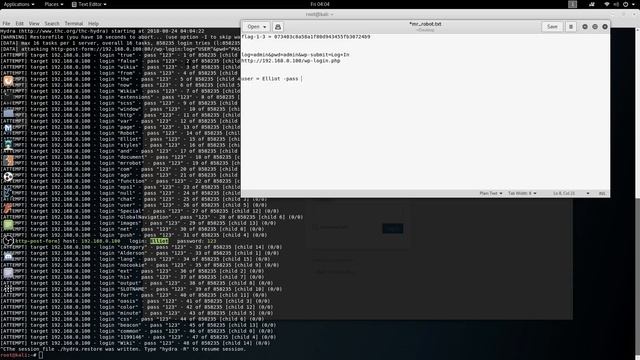The image size is (640, 360).
Task: Expand the arrow next to Open button
Action: click(x=264, y=27)
